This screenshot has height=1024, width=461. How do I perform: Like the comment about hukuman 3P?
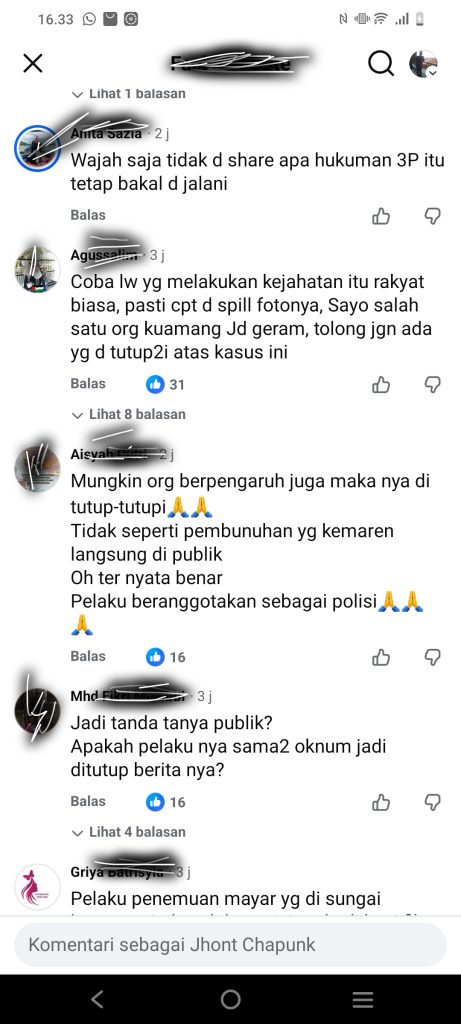(x=381, y=216)
